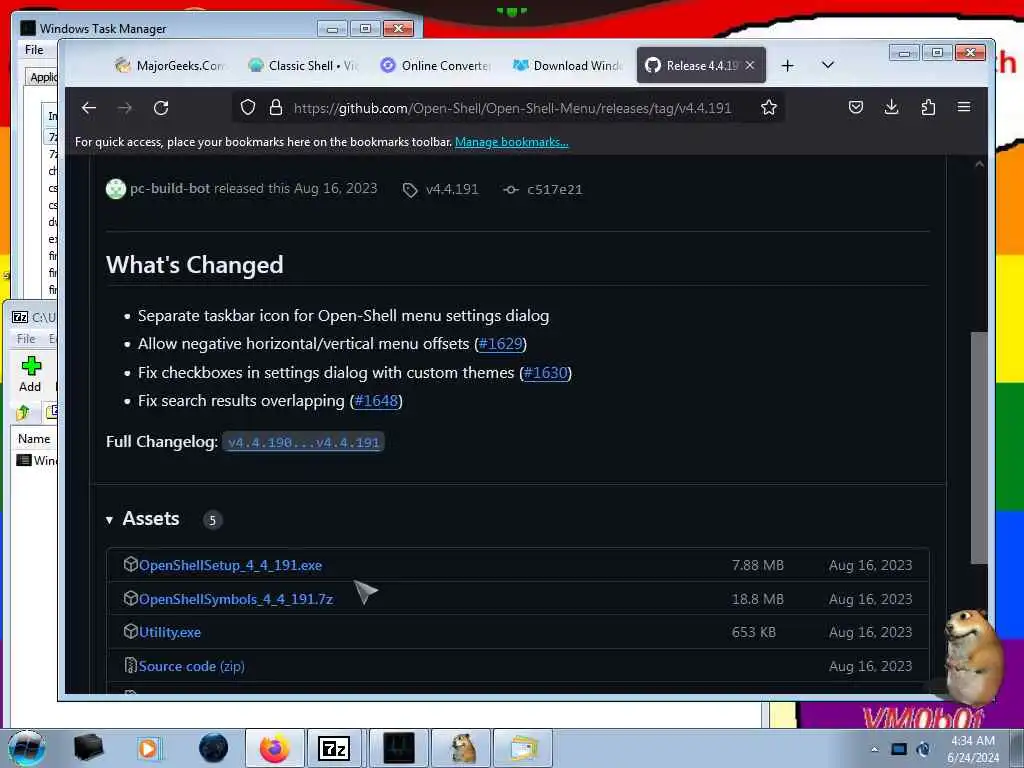Open issue #1629 link
The height and width of the screenshot is (768, 1024).
point(501,344)
